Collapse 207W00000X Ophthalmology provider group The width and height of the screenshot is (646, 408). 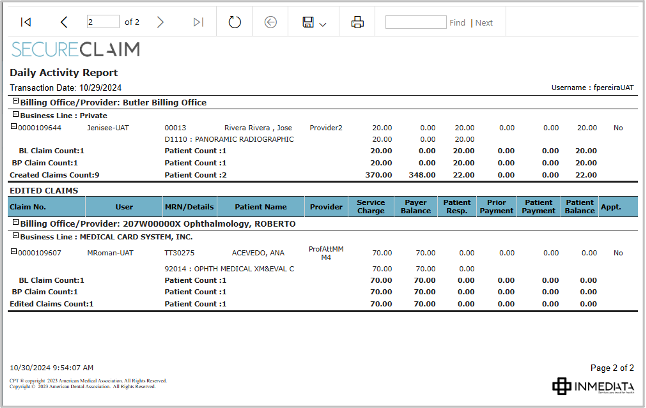point(14,223)
